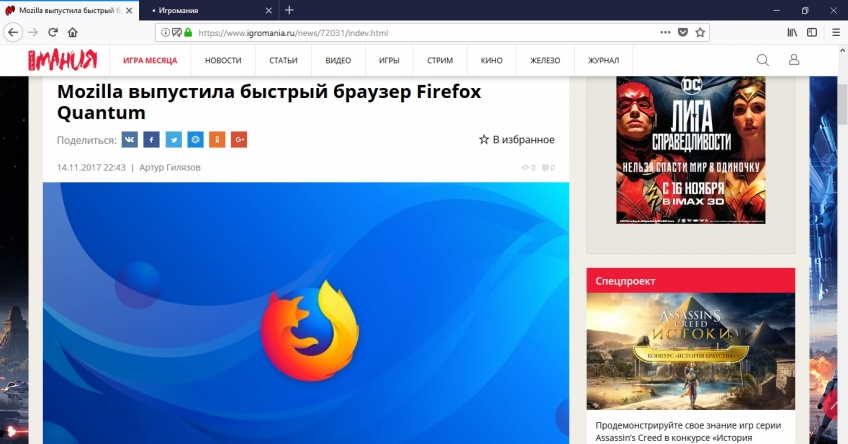Open ИГРА МЕСЯЦА menu item
The image size is (848, 444).
pos(150,61)
